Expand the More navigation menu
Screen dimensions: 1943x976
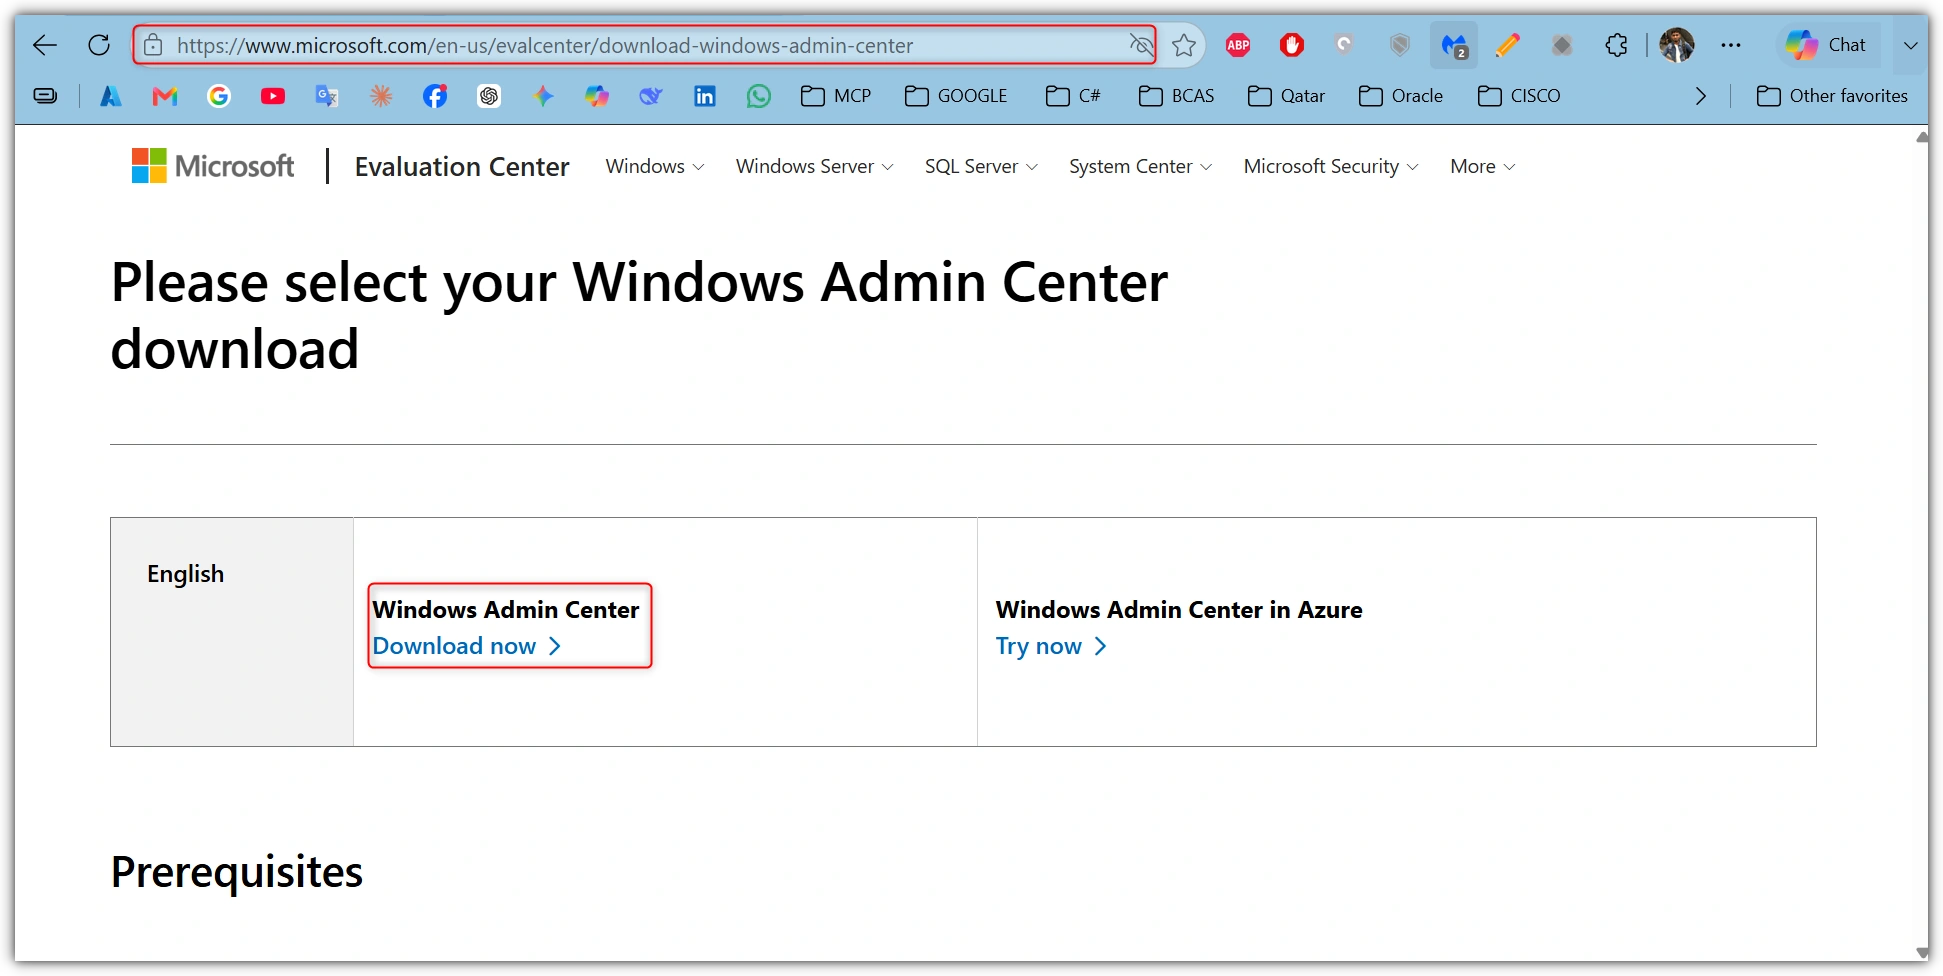tap(1483, 167)
